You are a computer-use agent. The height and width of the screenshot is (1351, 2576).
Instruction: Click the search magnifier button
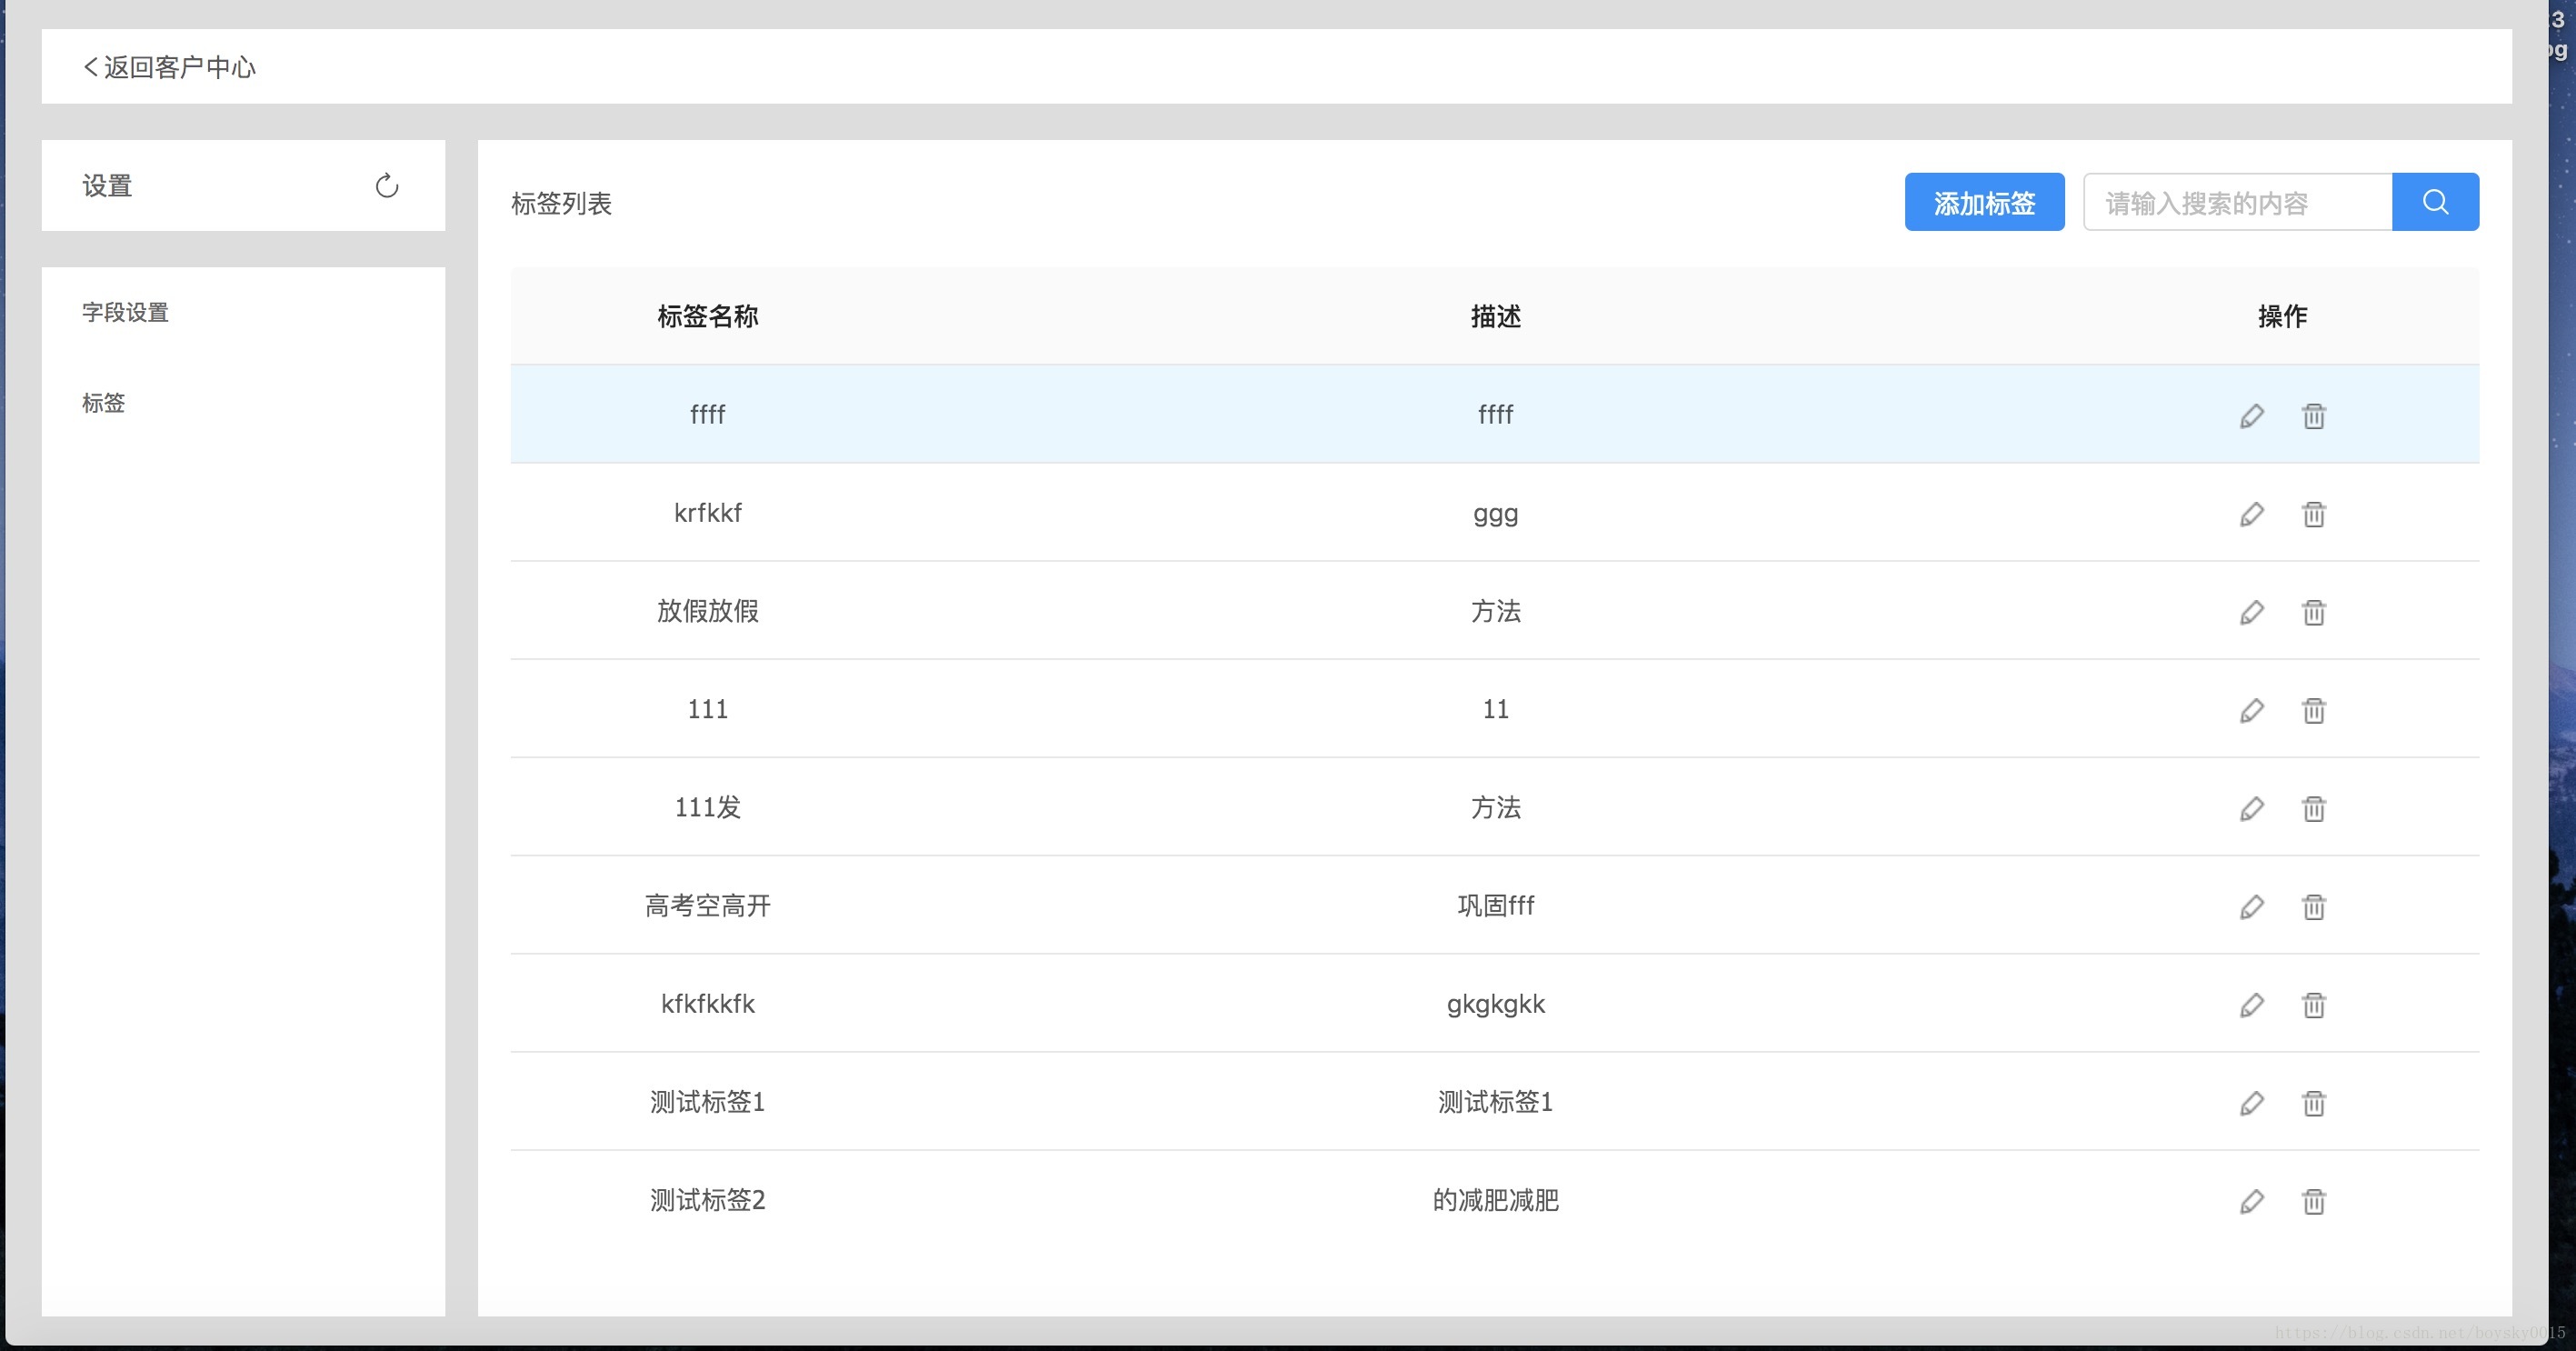(x=2435, y=202)
